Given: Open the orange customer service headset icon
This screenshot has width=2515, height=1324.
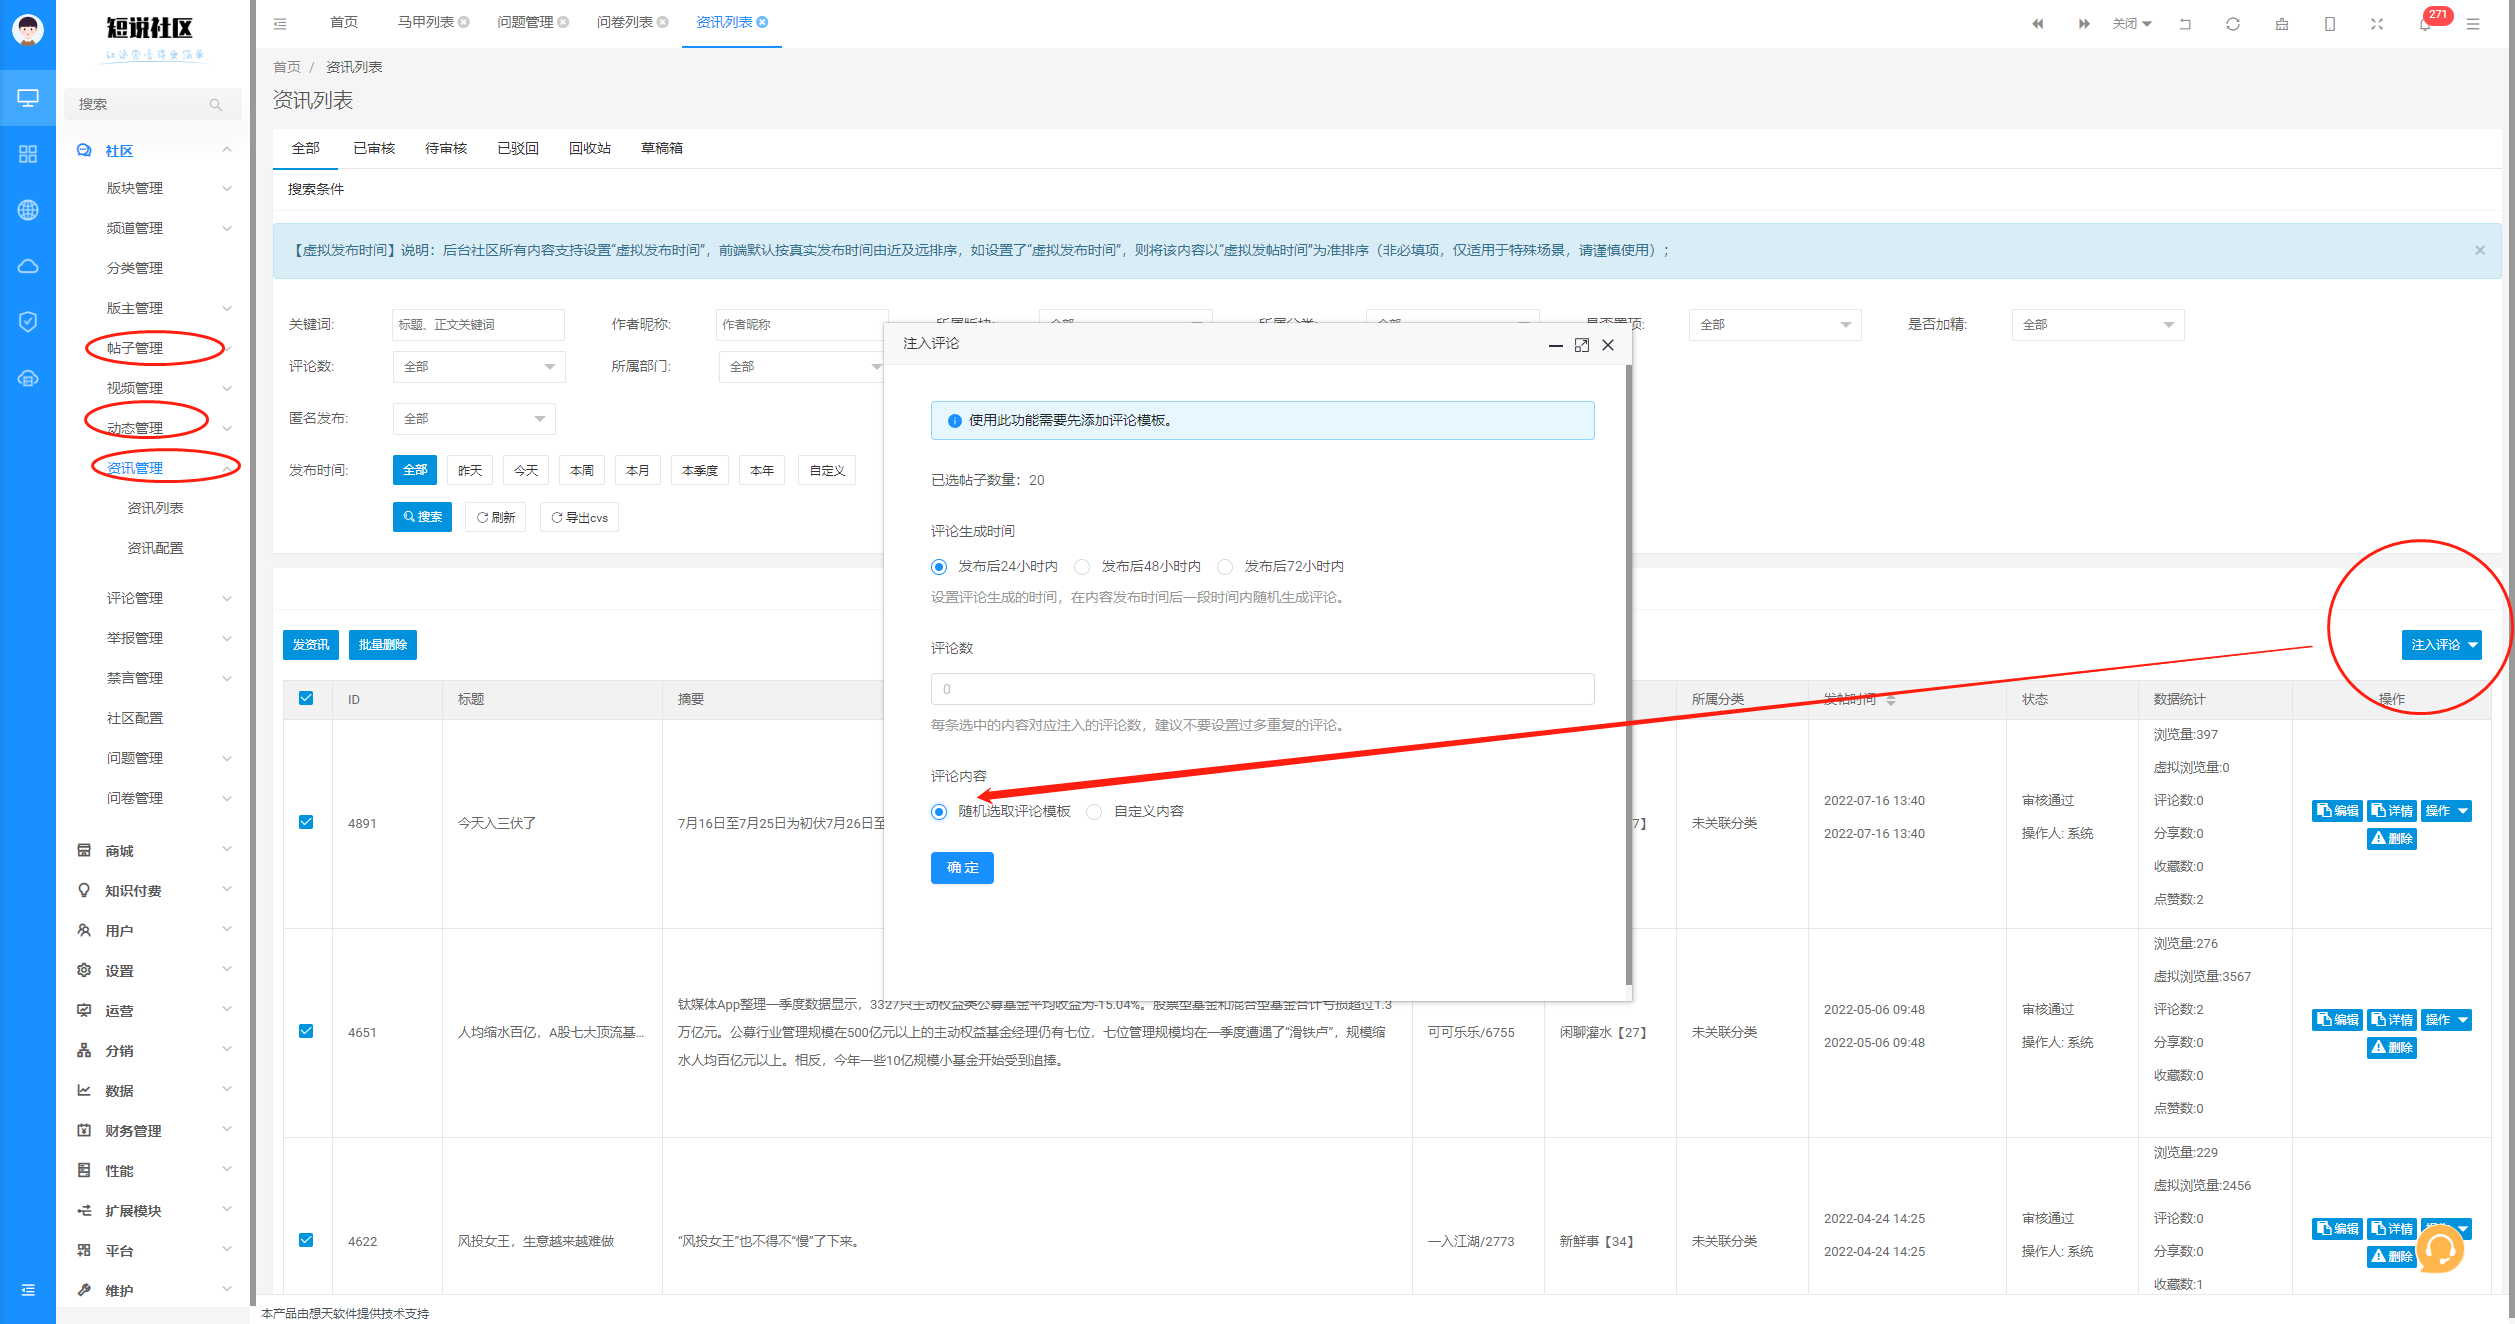Looking at the screenshot, I should click(2440, 1249).
